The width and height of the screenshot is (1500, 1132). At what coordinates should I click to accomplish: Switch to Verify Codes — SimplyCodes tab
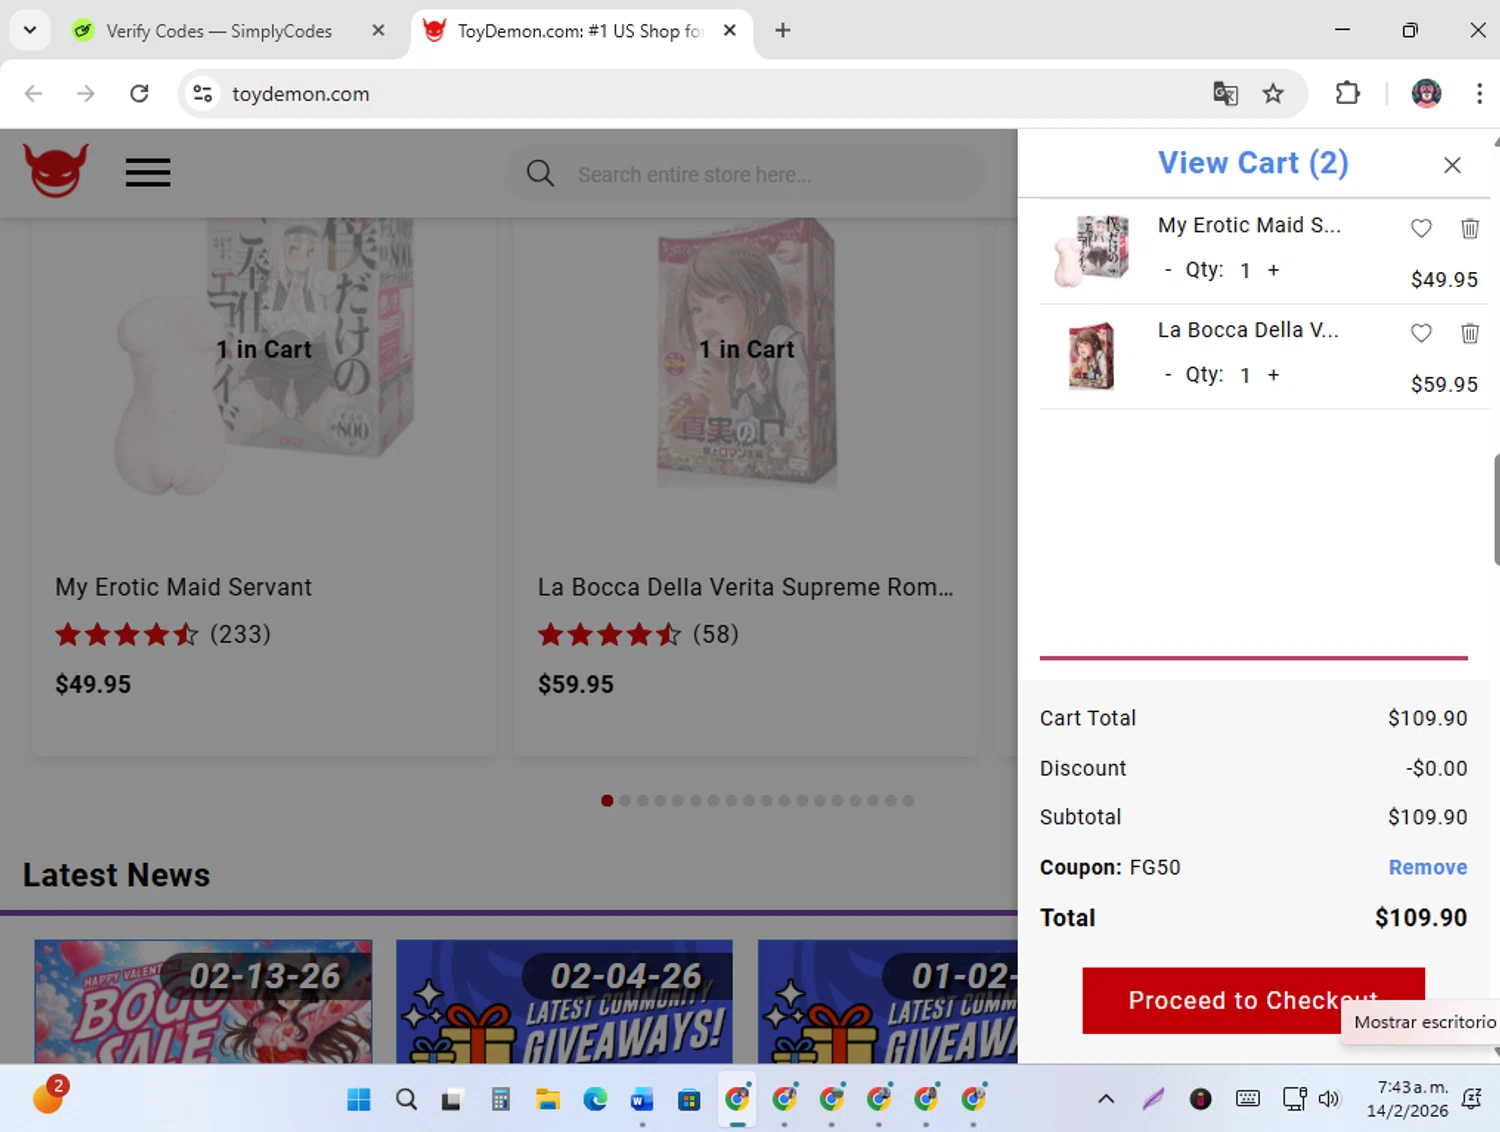click(x=219, y=31)
